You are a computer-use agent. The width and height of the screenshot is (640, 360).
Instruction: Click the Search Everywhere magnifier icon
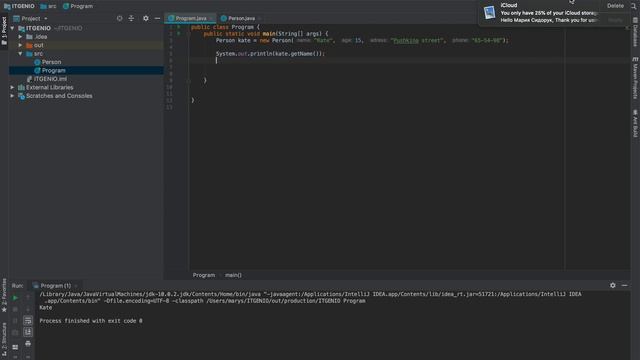[634, 6]
